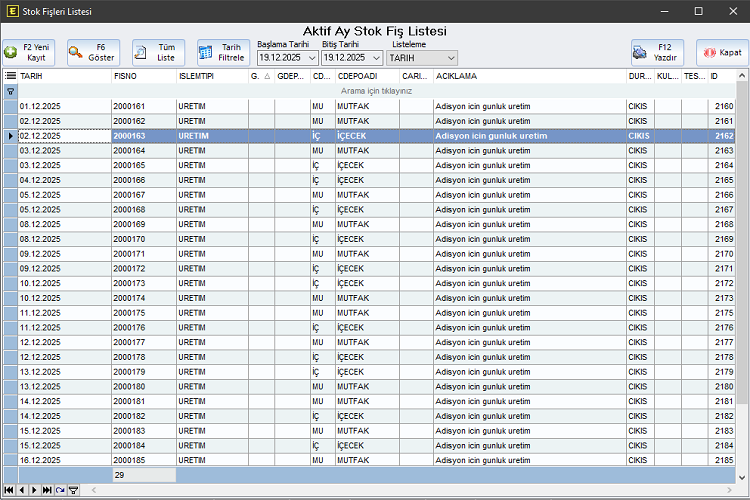Click the filter funnel in bottom navigator
750x500 pixels.
pyautogui.click(x=73, y=490)
